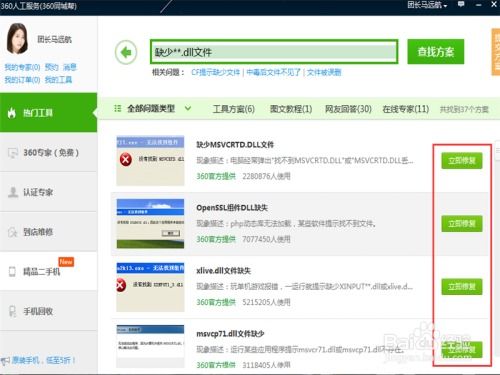Open thumbnail of OpenSSL组件DLL缺失 result
500x375 pixels.
pyautogui.click(x=150, y=223)
